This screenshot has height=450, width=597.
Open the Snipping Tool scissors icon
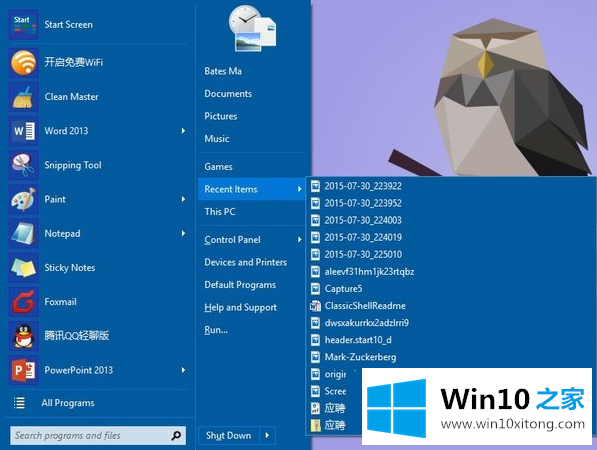coord(24,165)
